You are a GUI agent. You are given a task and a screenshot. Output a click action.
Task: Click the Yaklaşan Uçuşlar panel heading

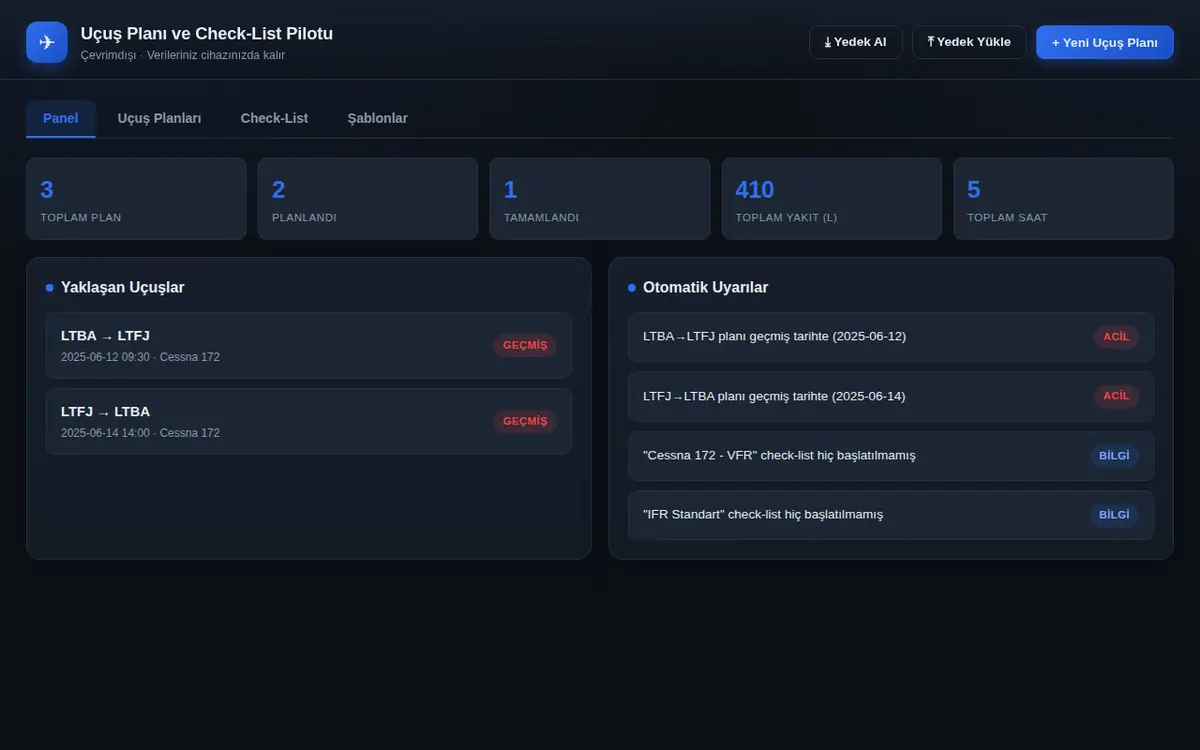tap(122, 287)
